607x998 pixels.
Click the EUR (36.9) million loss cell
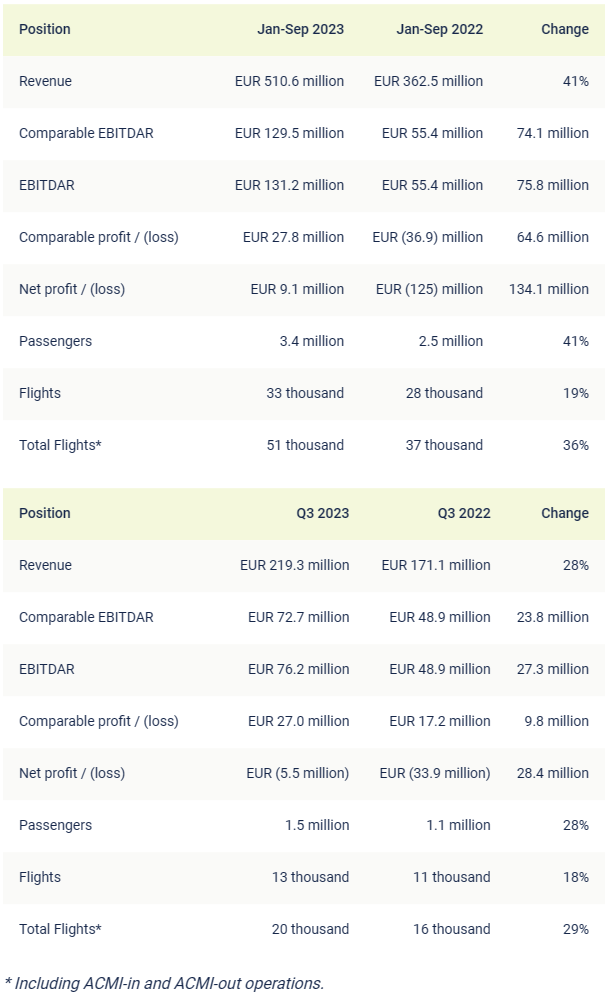[x=427, y=237]
